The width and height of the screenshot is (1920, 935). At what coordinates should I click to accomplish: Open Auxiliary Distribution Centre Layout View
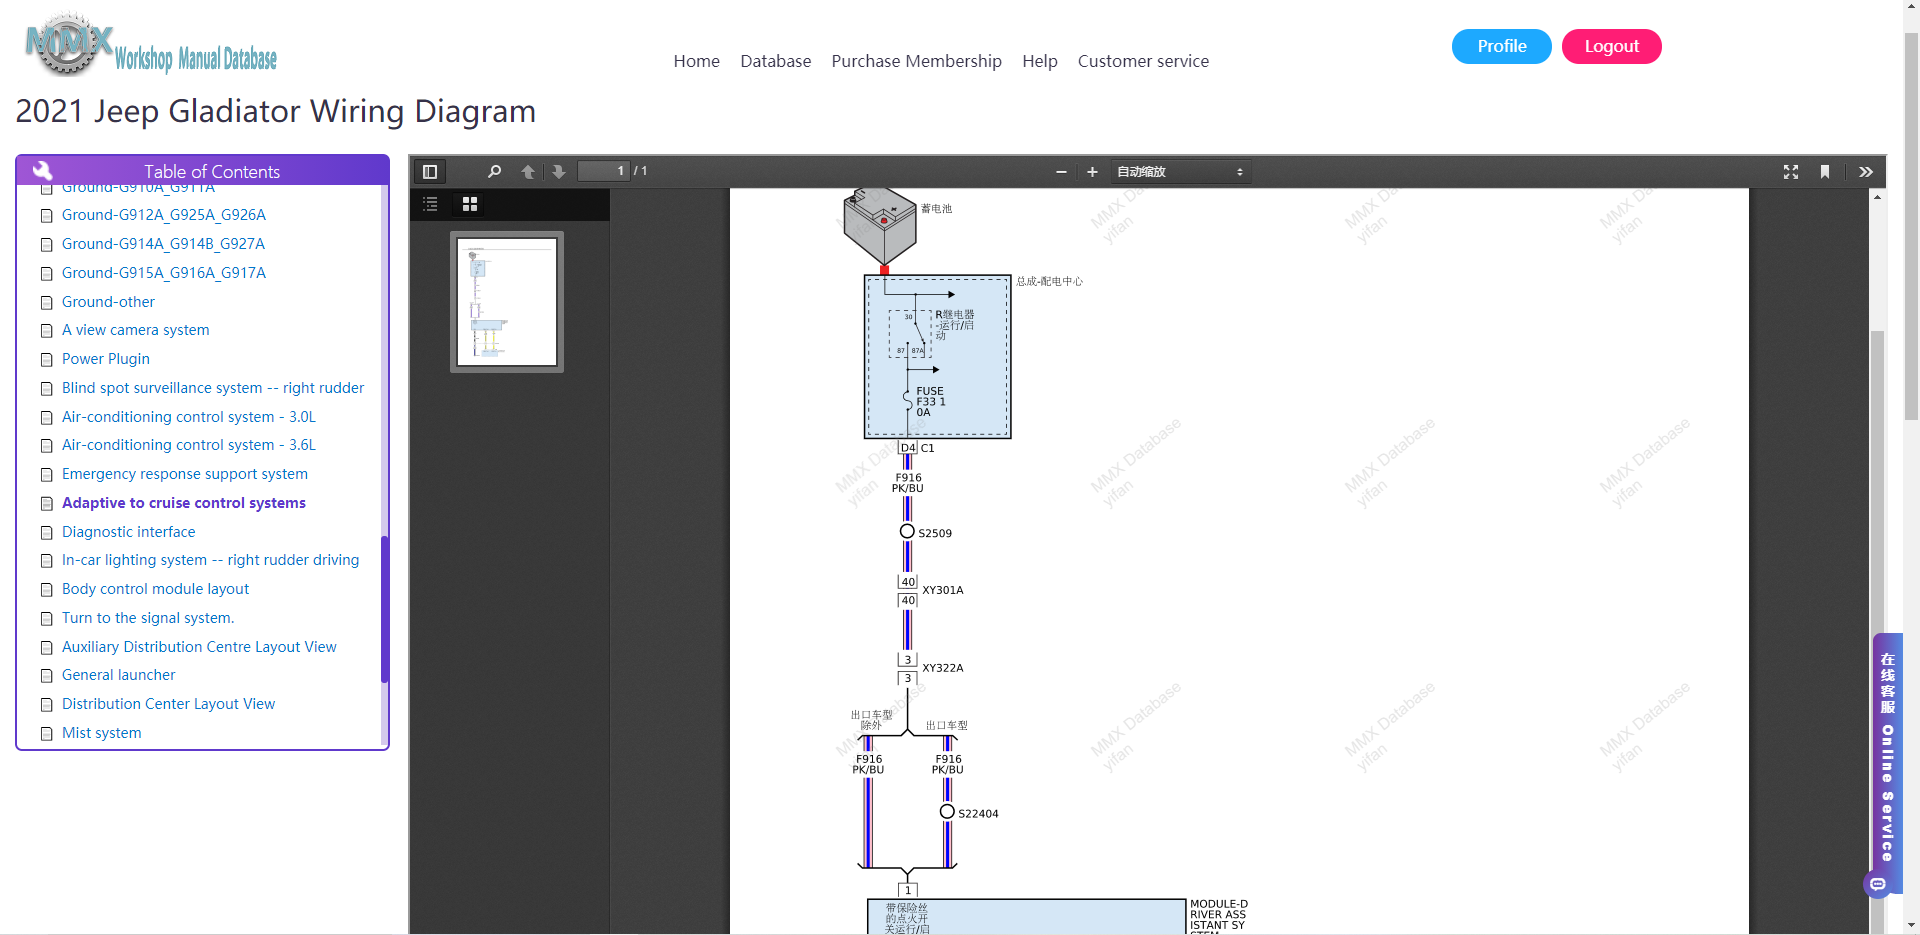click(x=199, y=647)
